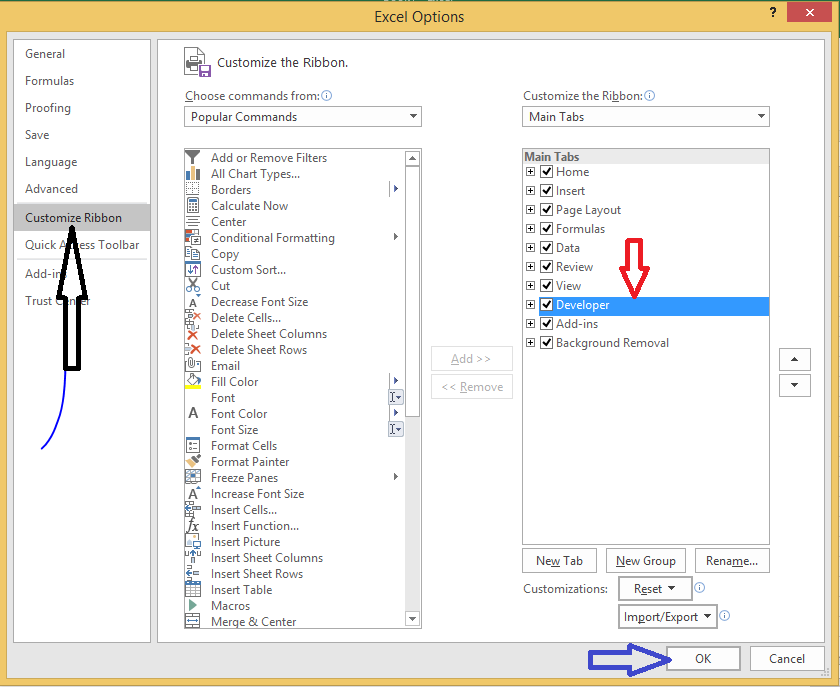Toggle the Page Layout checkbox
This screenshot has height=687, width=840.
(x=546, y=210)
